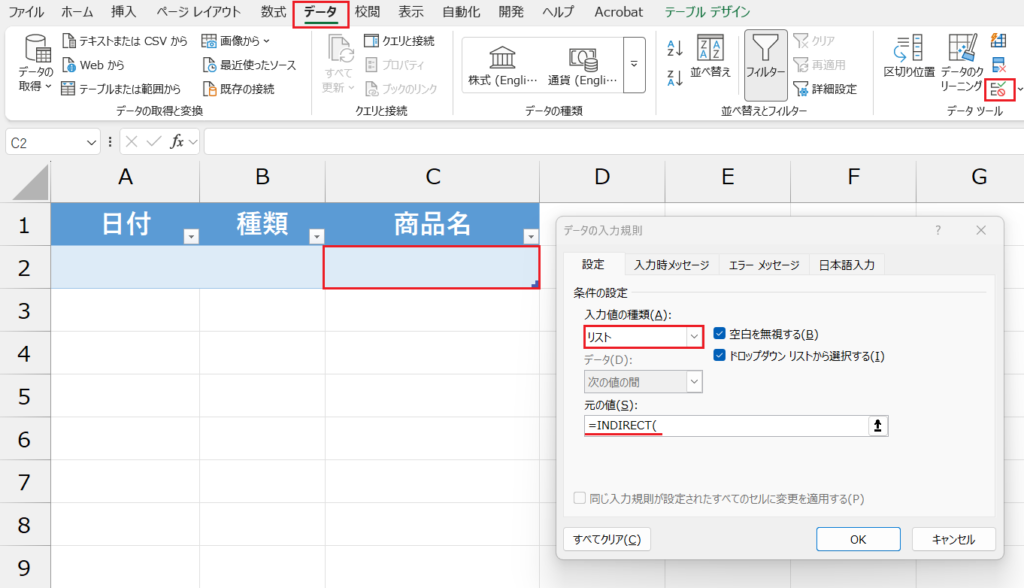Toggle ドロップダウン リストから選択する checkbox
Viewport: 1024px width, 588px height.
(720, 355)
